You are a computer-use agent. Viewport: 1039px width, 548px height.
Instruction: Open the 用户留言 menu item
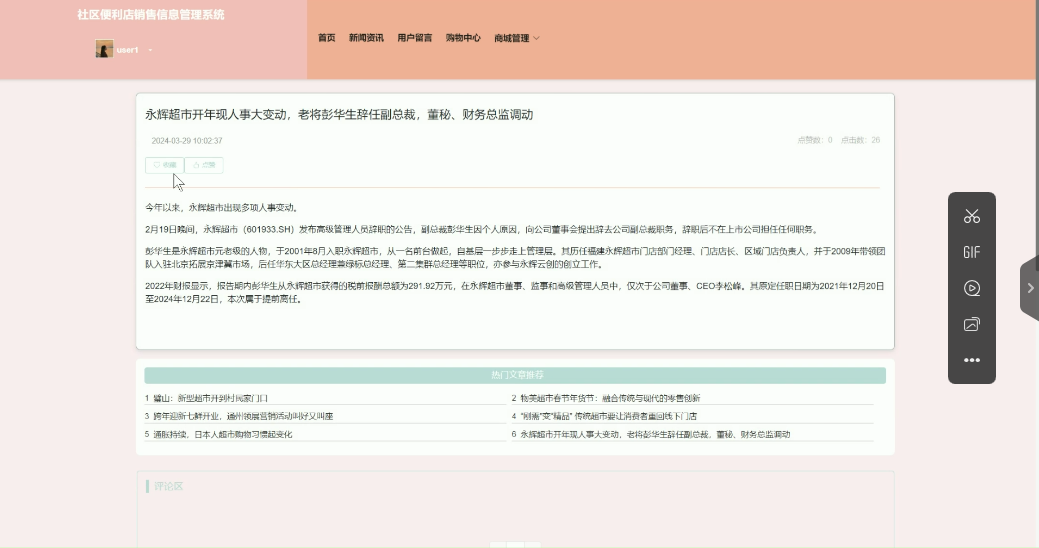(415, 38)
